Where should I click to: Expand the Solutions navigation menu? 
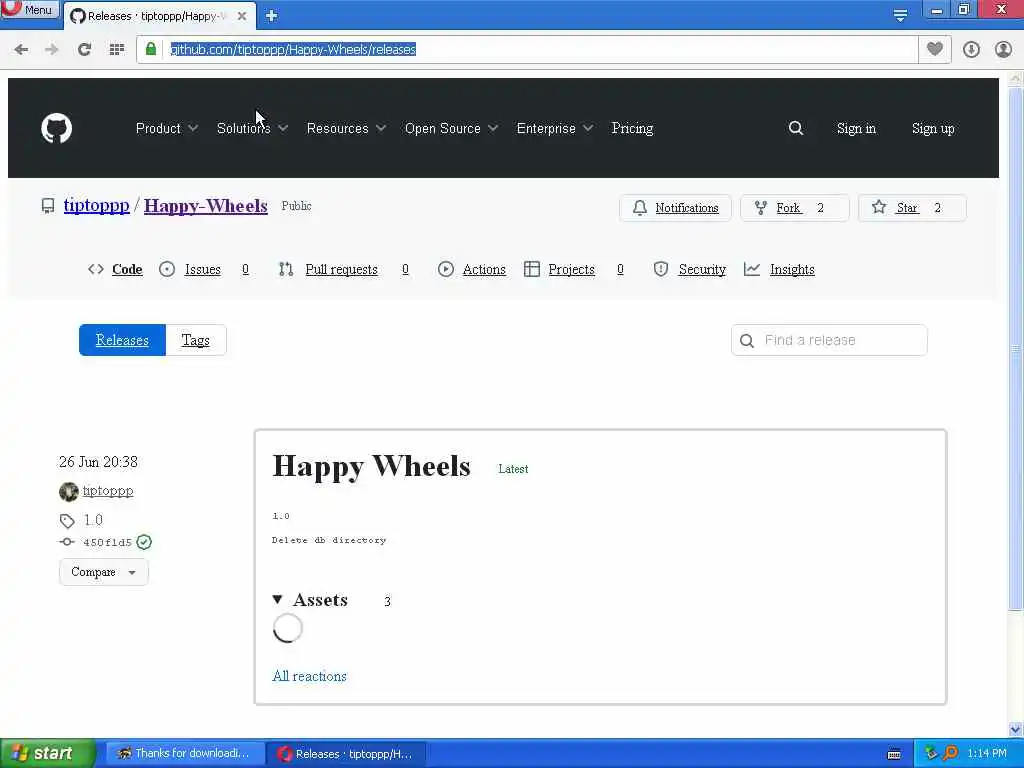pyautogui.click(x=252, y=129)
